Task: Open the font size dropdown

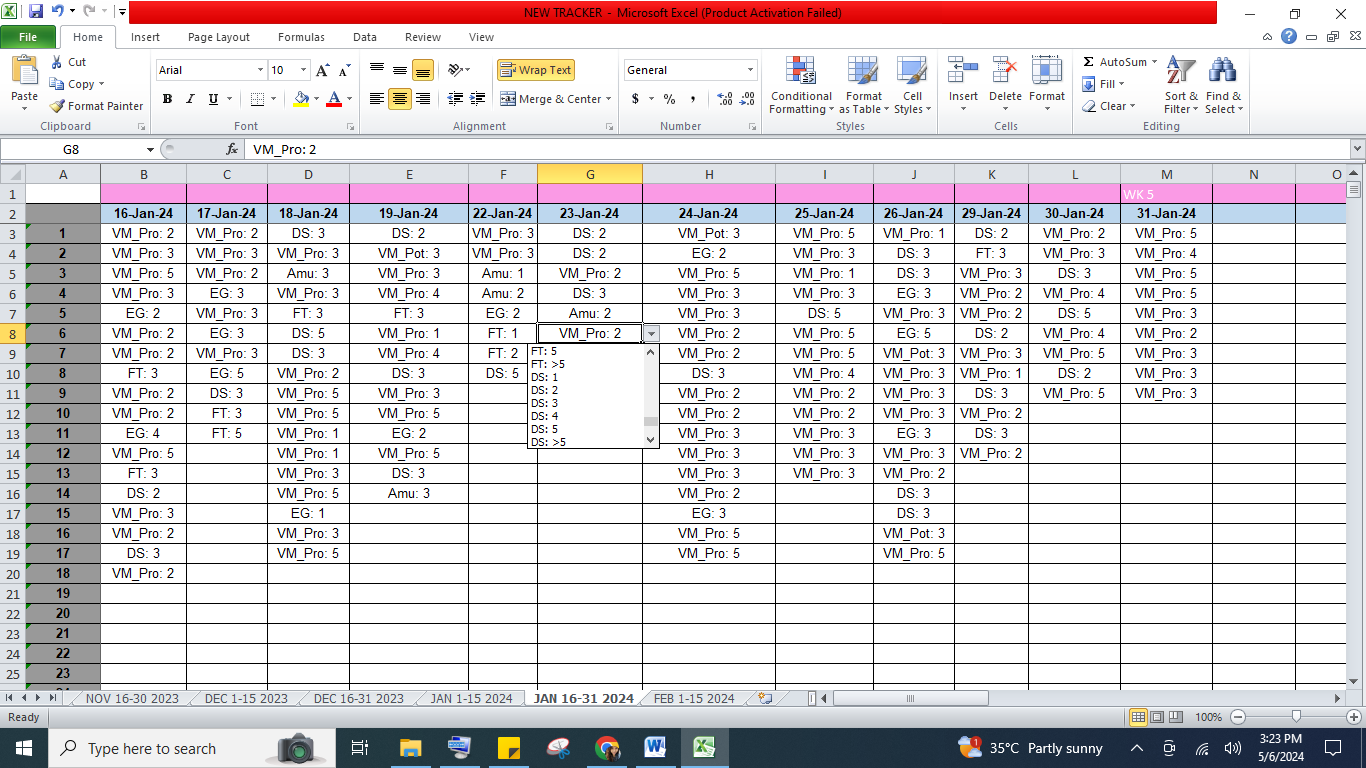Action: coord(304,70)
